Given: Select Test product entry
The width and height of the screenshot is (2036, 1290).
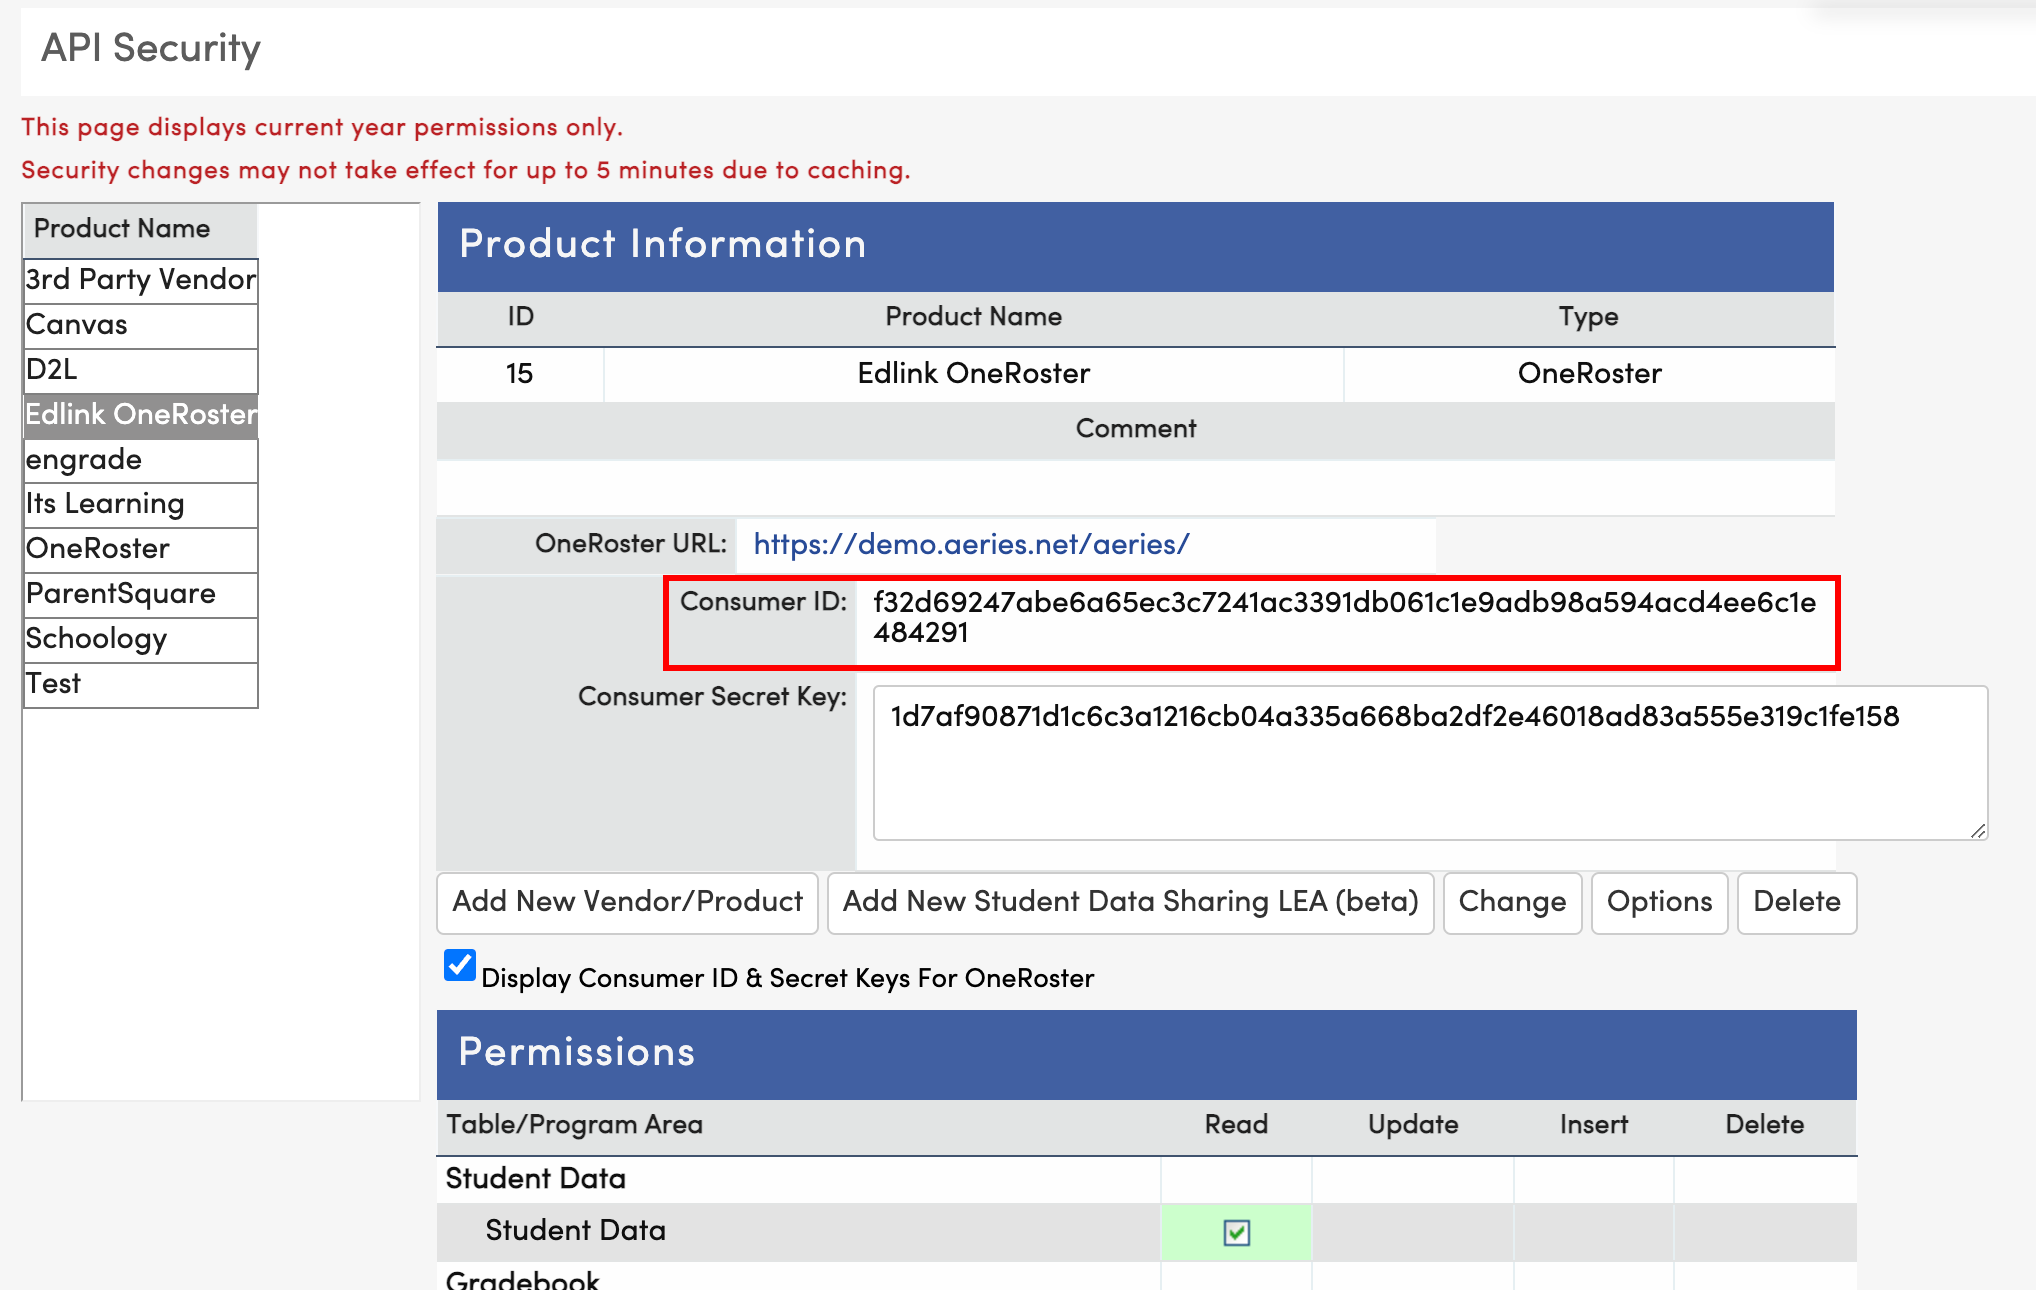Looking at the screenshot, I should tap(141, 684).
